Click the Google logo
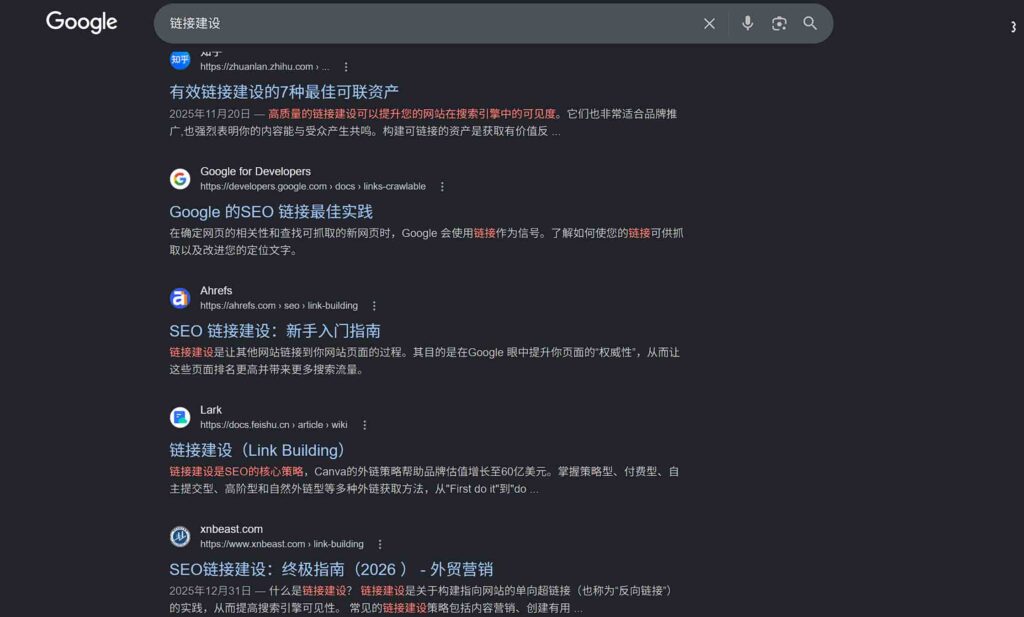 (x=82, y=22)
